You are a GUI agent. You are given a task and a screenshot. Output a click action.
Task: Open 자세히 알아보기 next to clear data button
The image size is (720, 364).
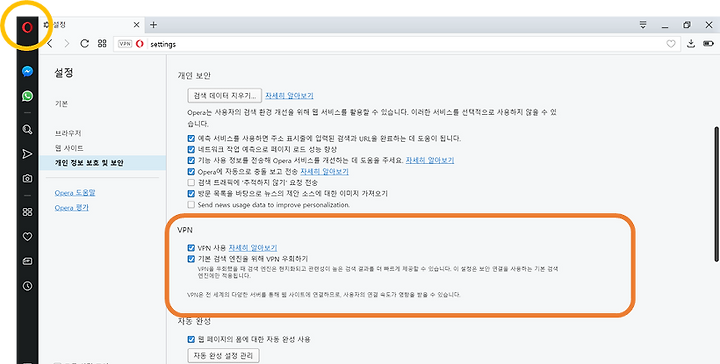(x=289, y=96)
